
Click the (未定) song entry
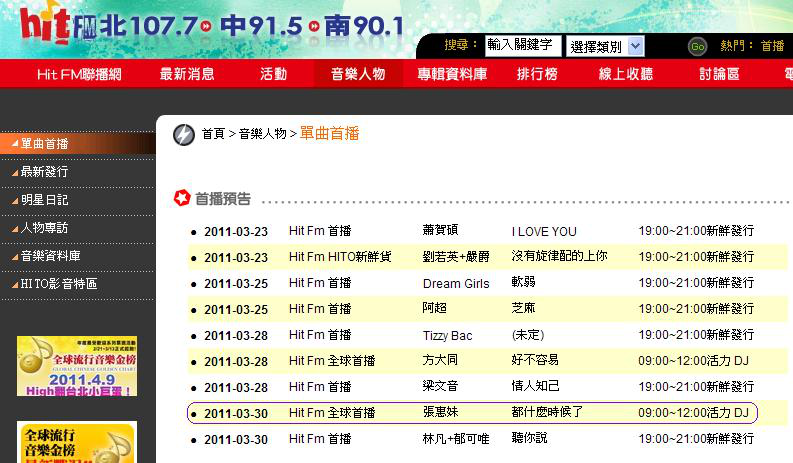point(527,335)
